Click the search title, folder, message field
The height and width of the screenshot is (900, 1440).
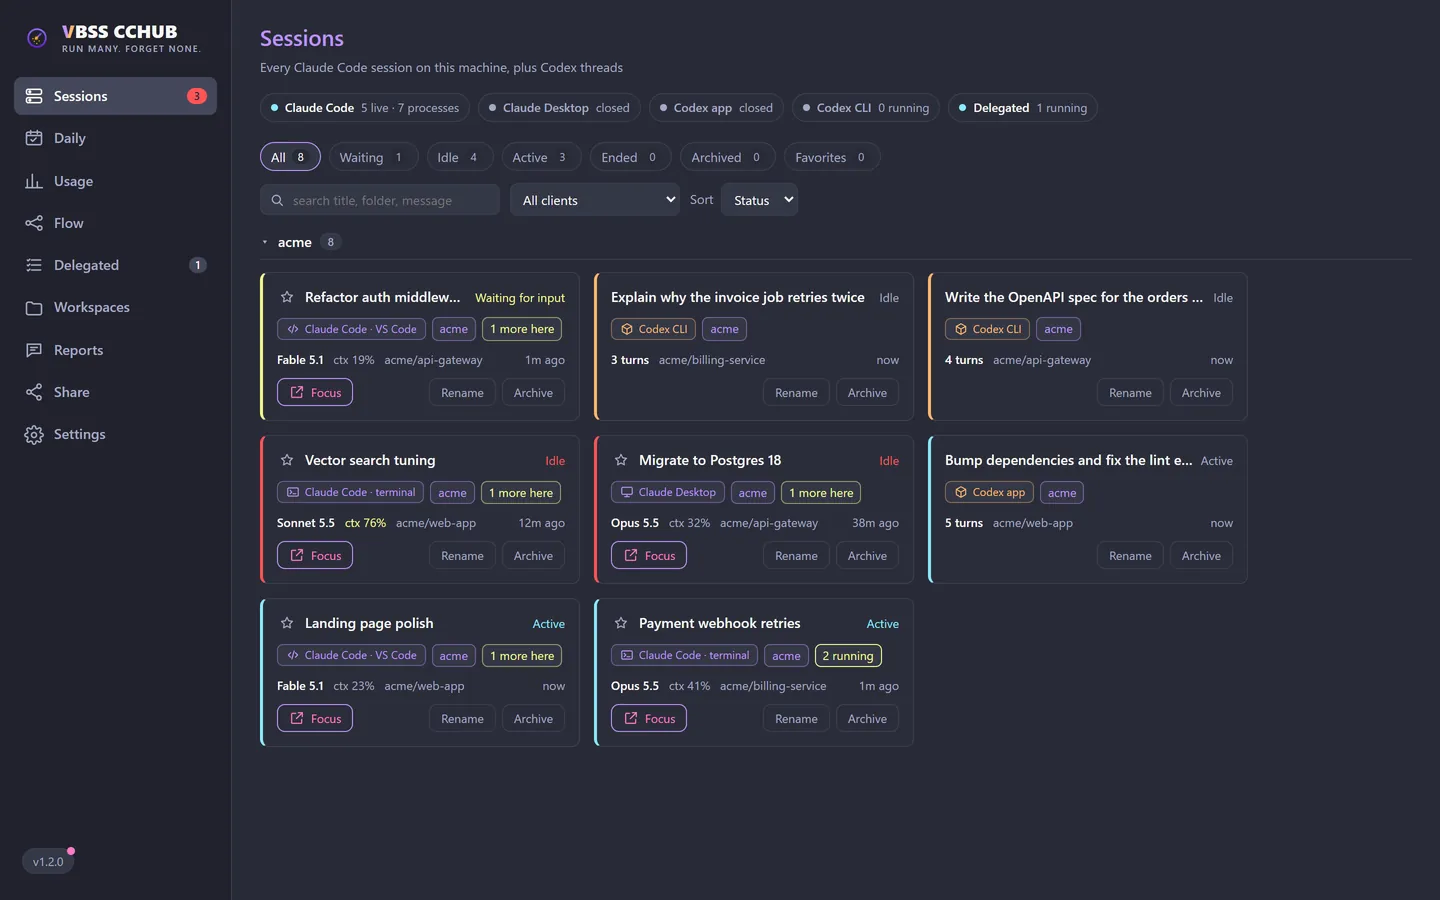tap(380, 200)
